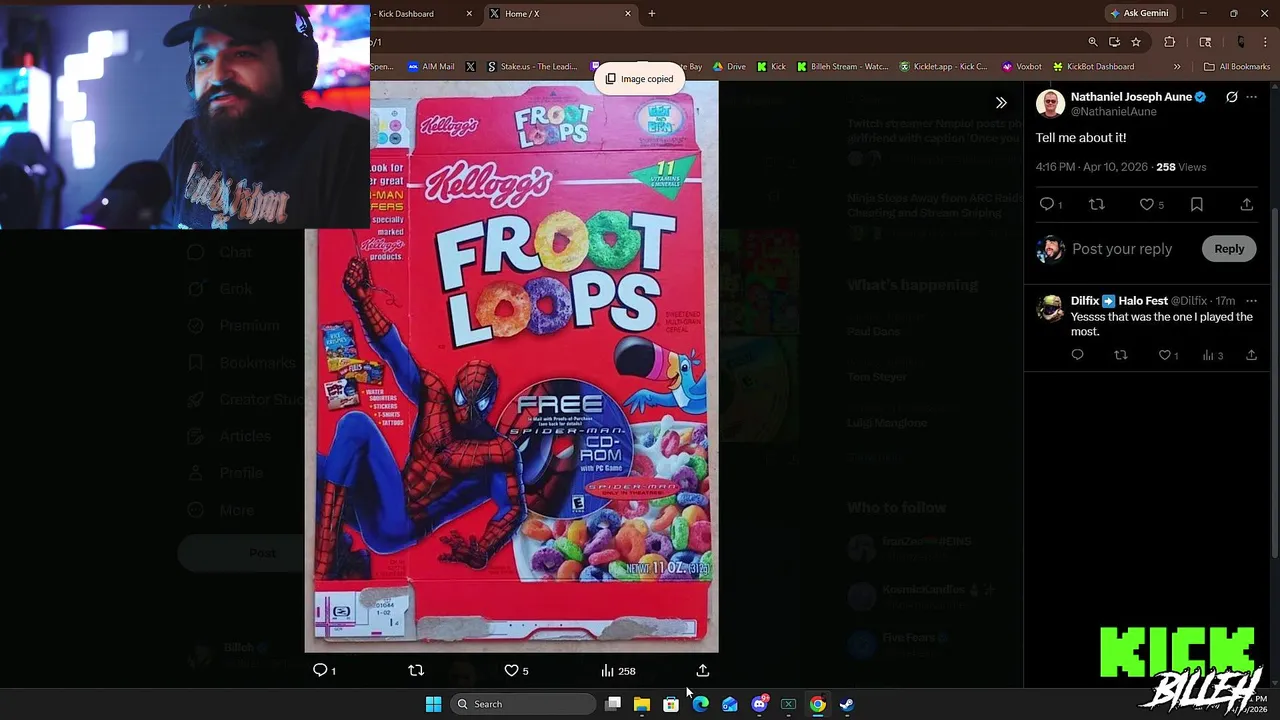
Task: View analytics on Dilfix's reply
Action: pos(1212,355)
